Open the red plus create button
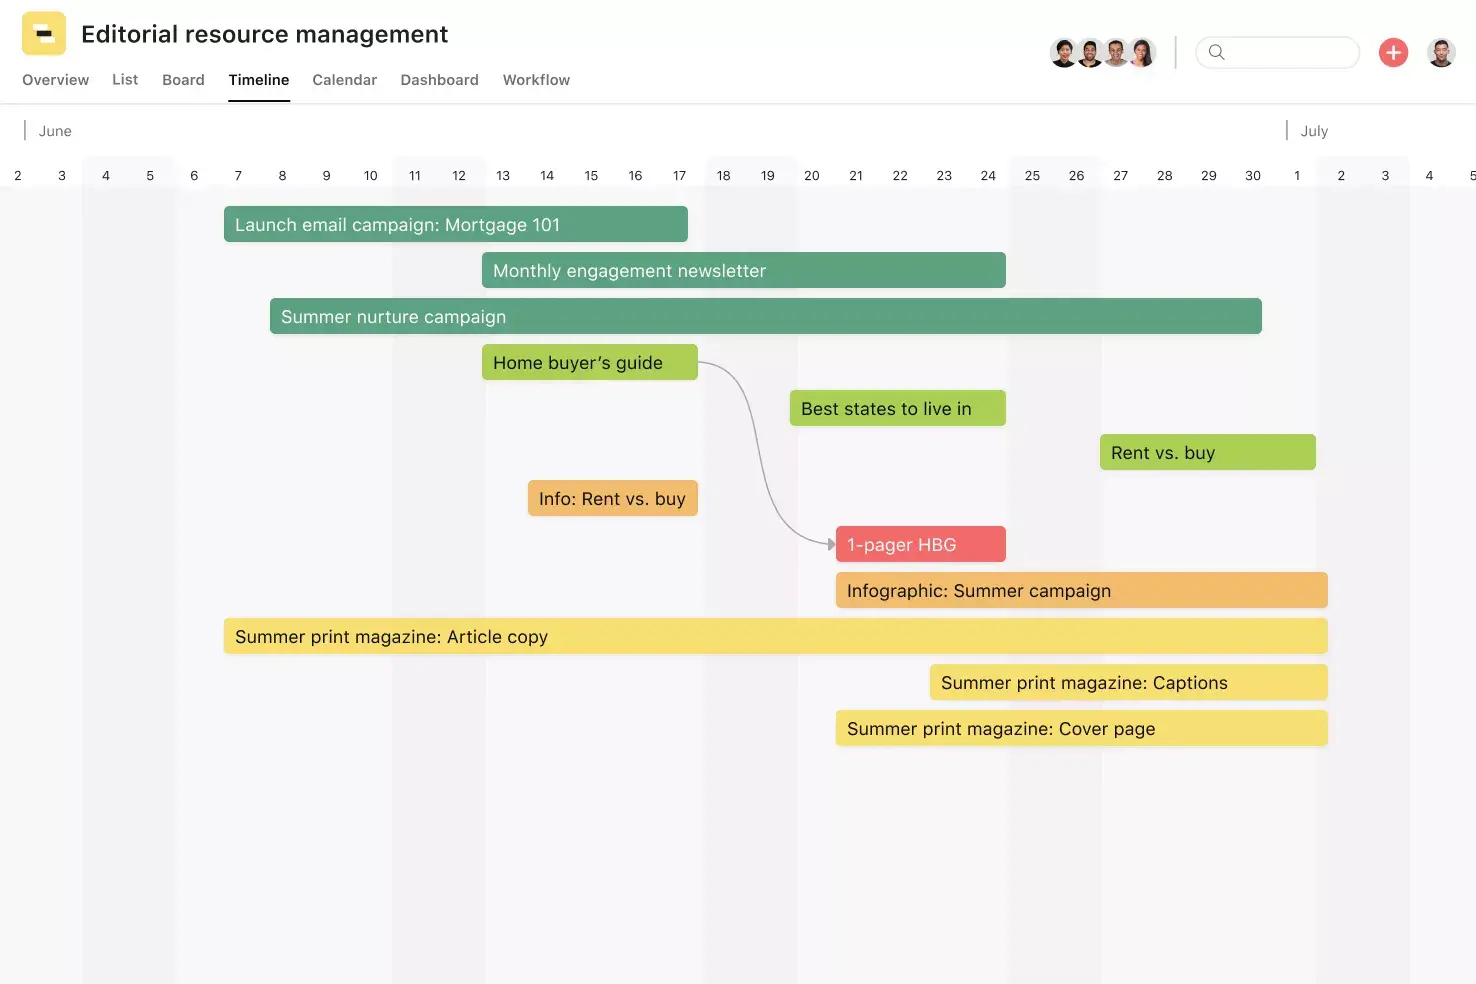This screenshot has width=1476, height=984. (x=1393, y=53)
